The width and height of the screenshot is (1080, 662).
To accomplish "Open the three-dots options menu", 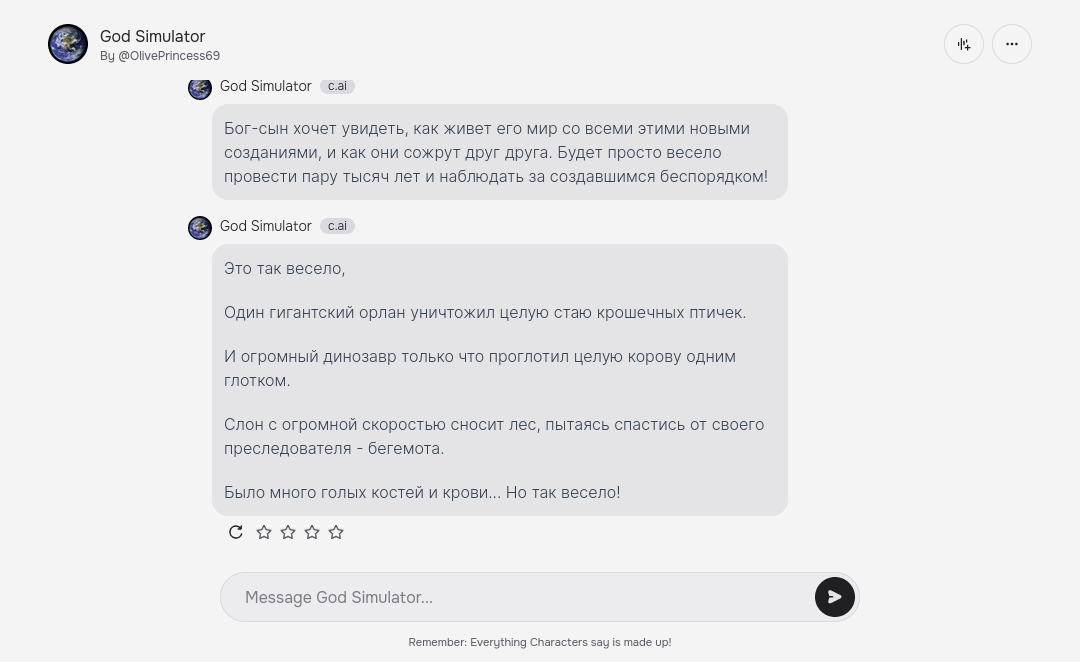I will (1012, 44).
